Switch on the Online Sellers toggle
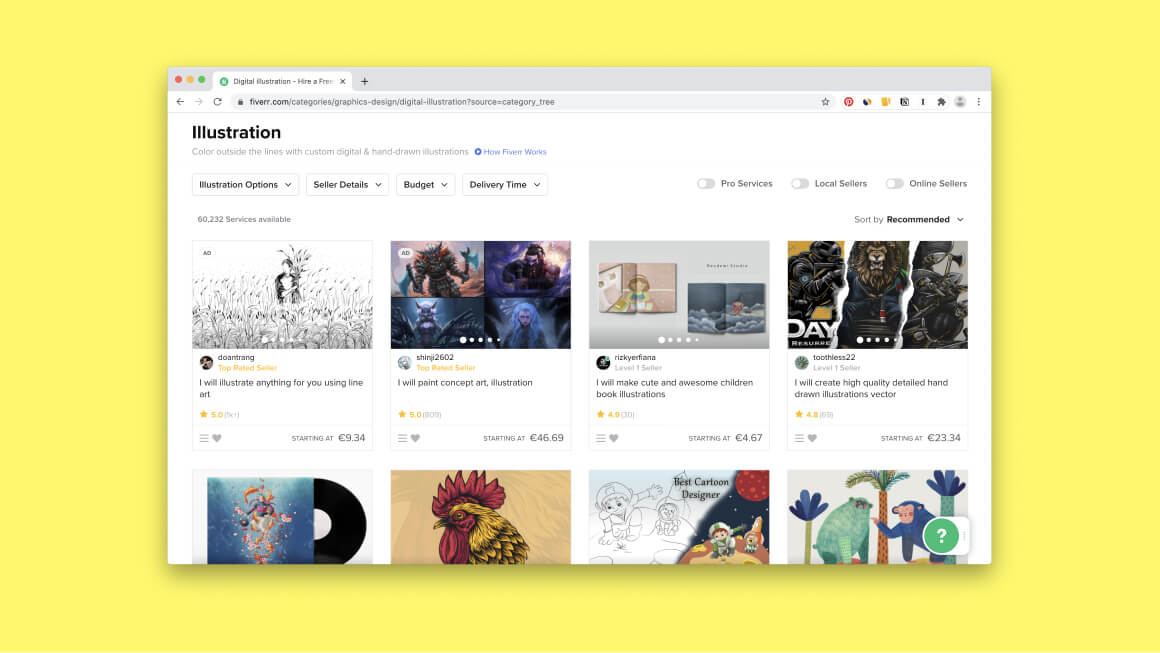 [894, 183]
